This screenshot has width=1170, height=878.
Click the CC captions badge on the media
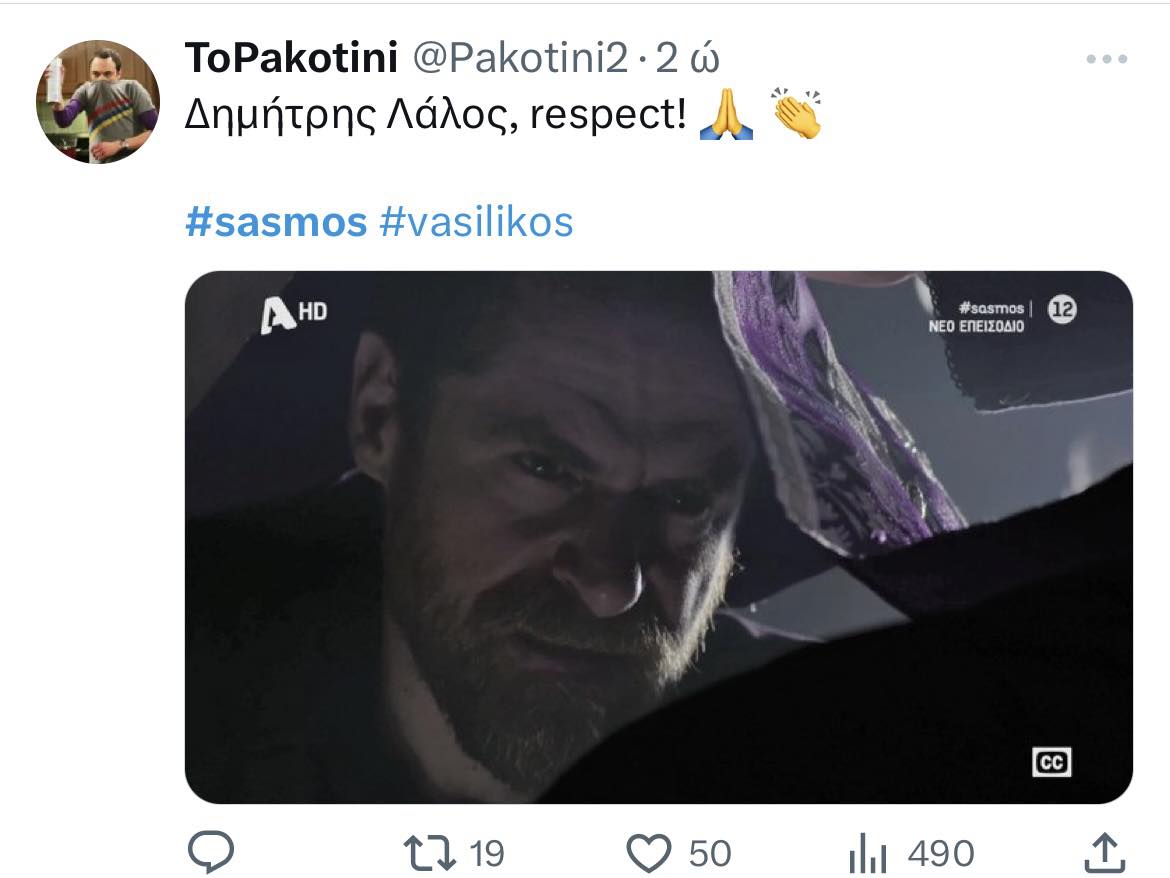click(1052, 763)
